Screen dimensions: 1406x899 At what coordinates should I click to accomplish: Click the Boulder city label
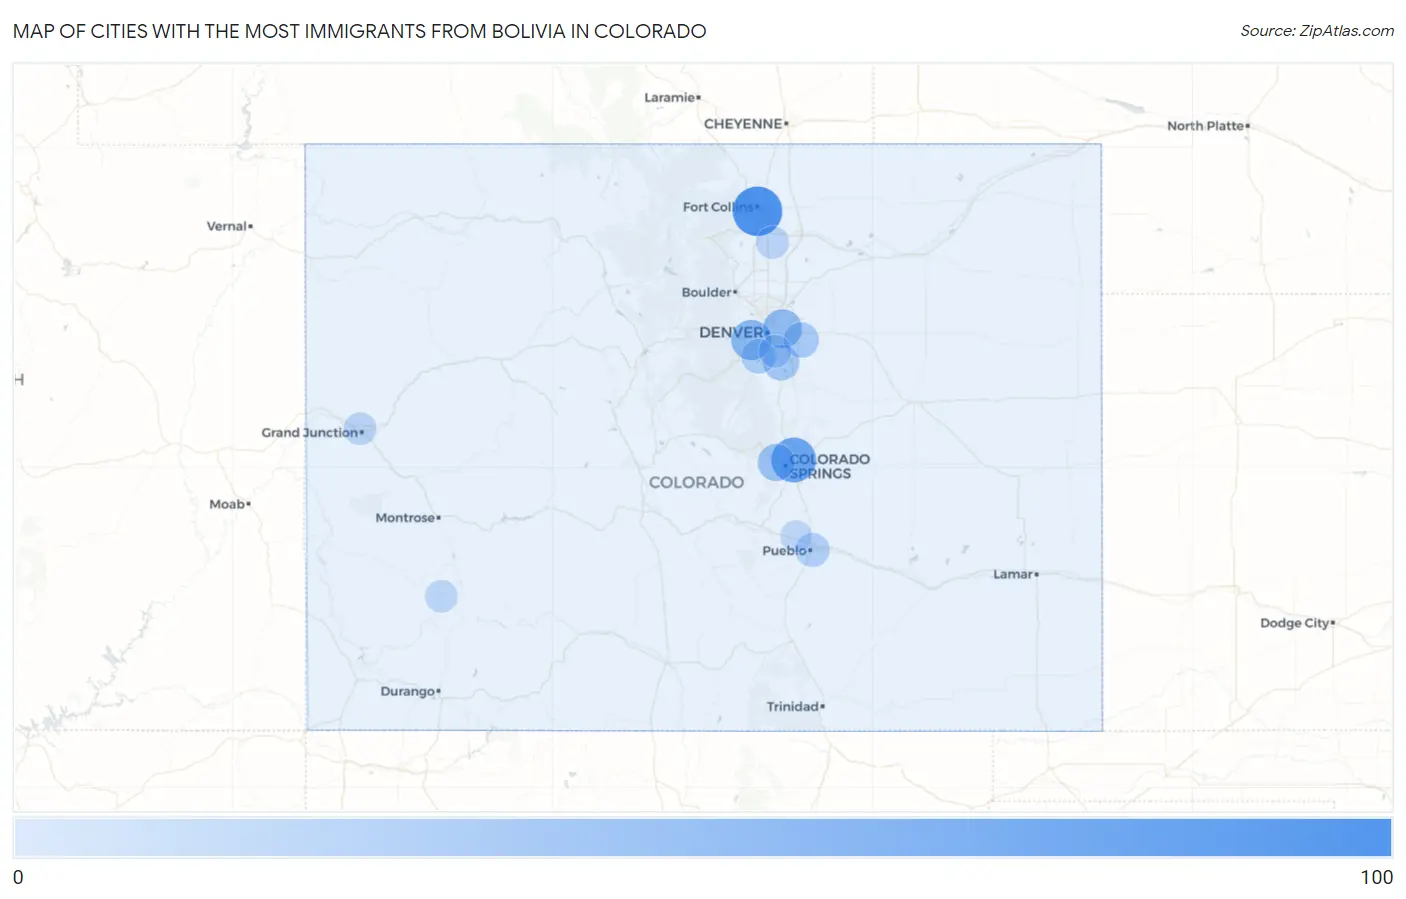(707, 292)
